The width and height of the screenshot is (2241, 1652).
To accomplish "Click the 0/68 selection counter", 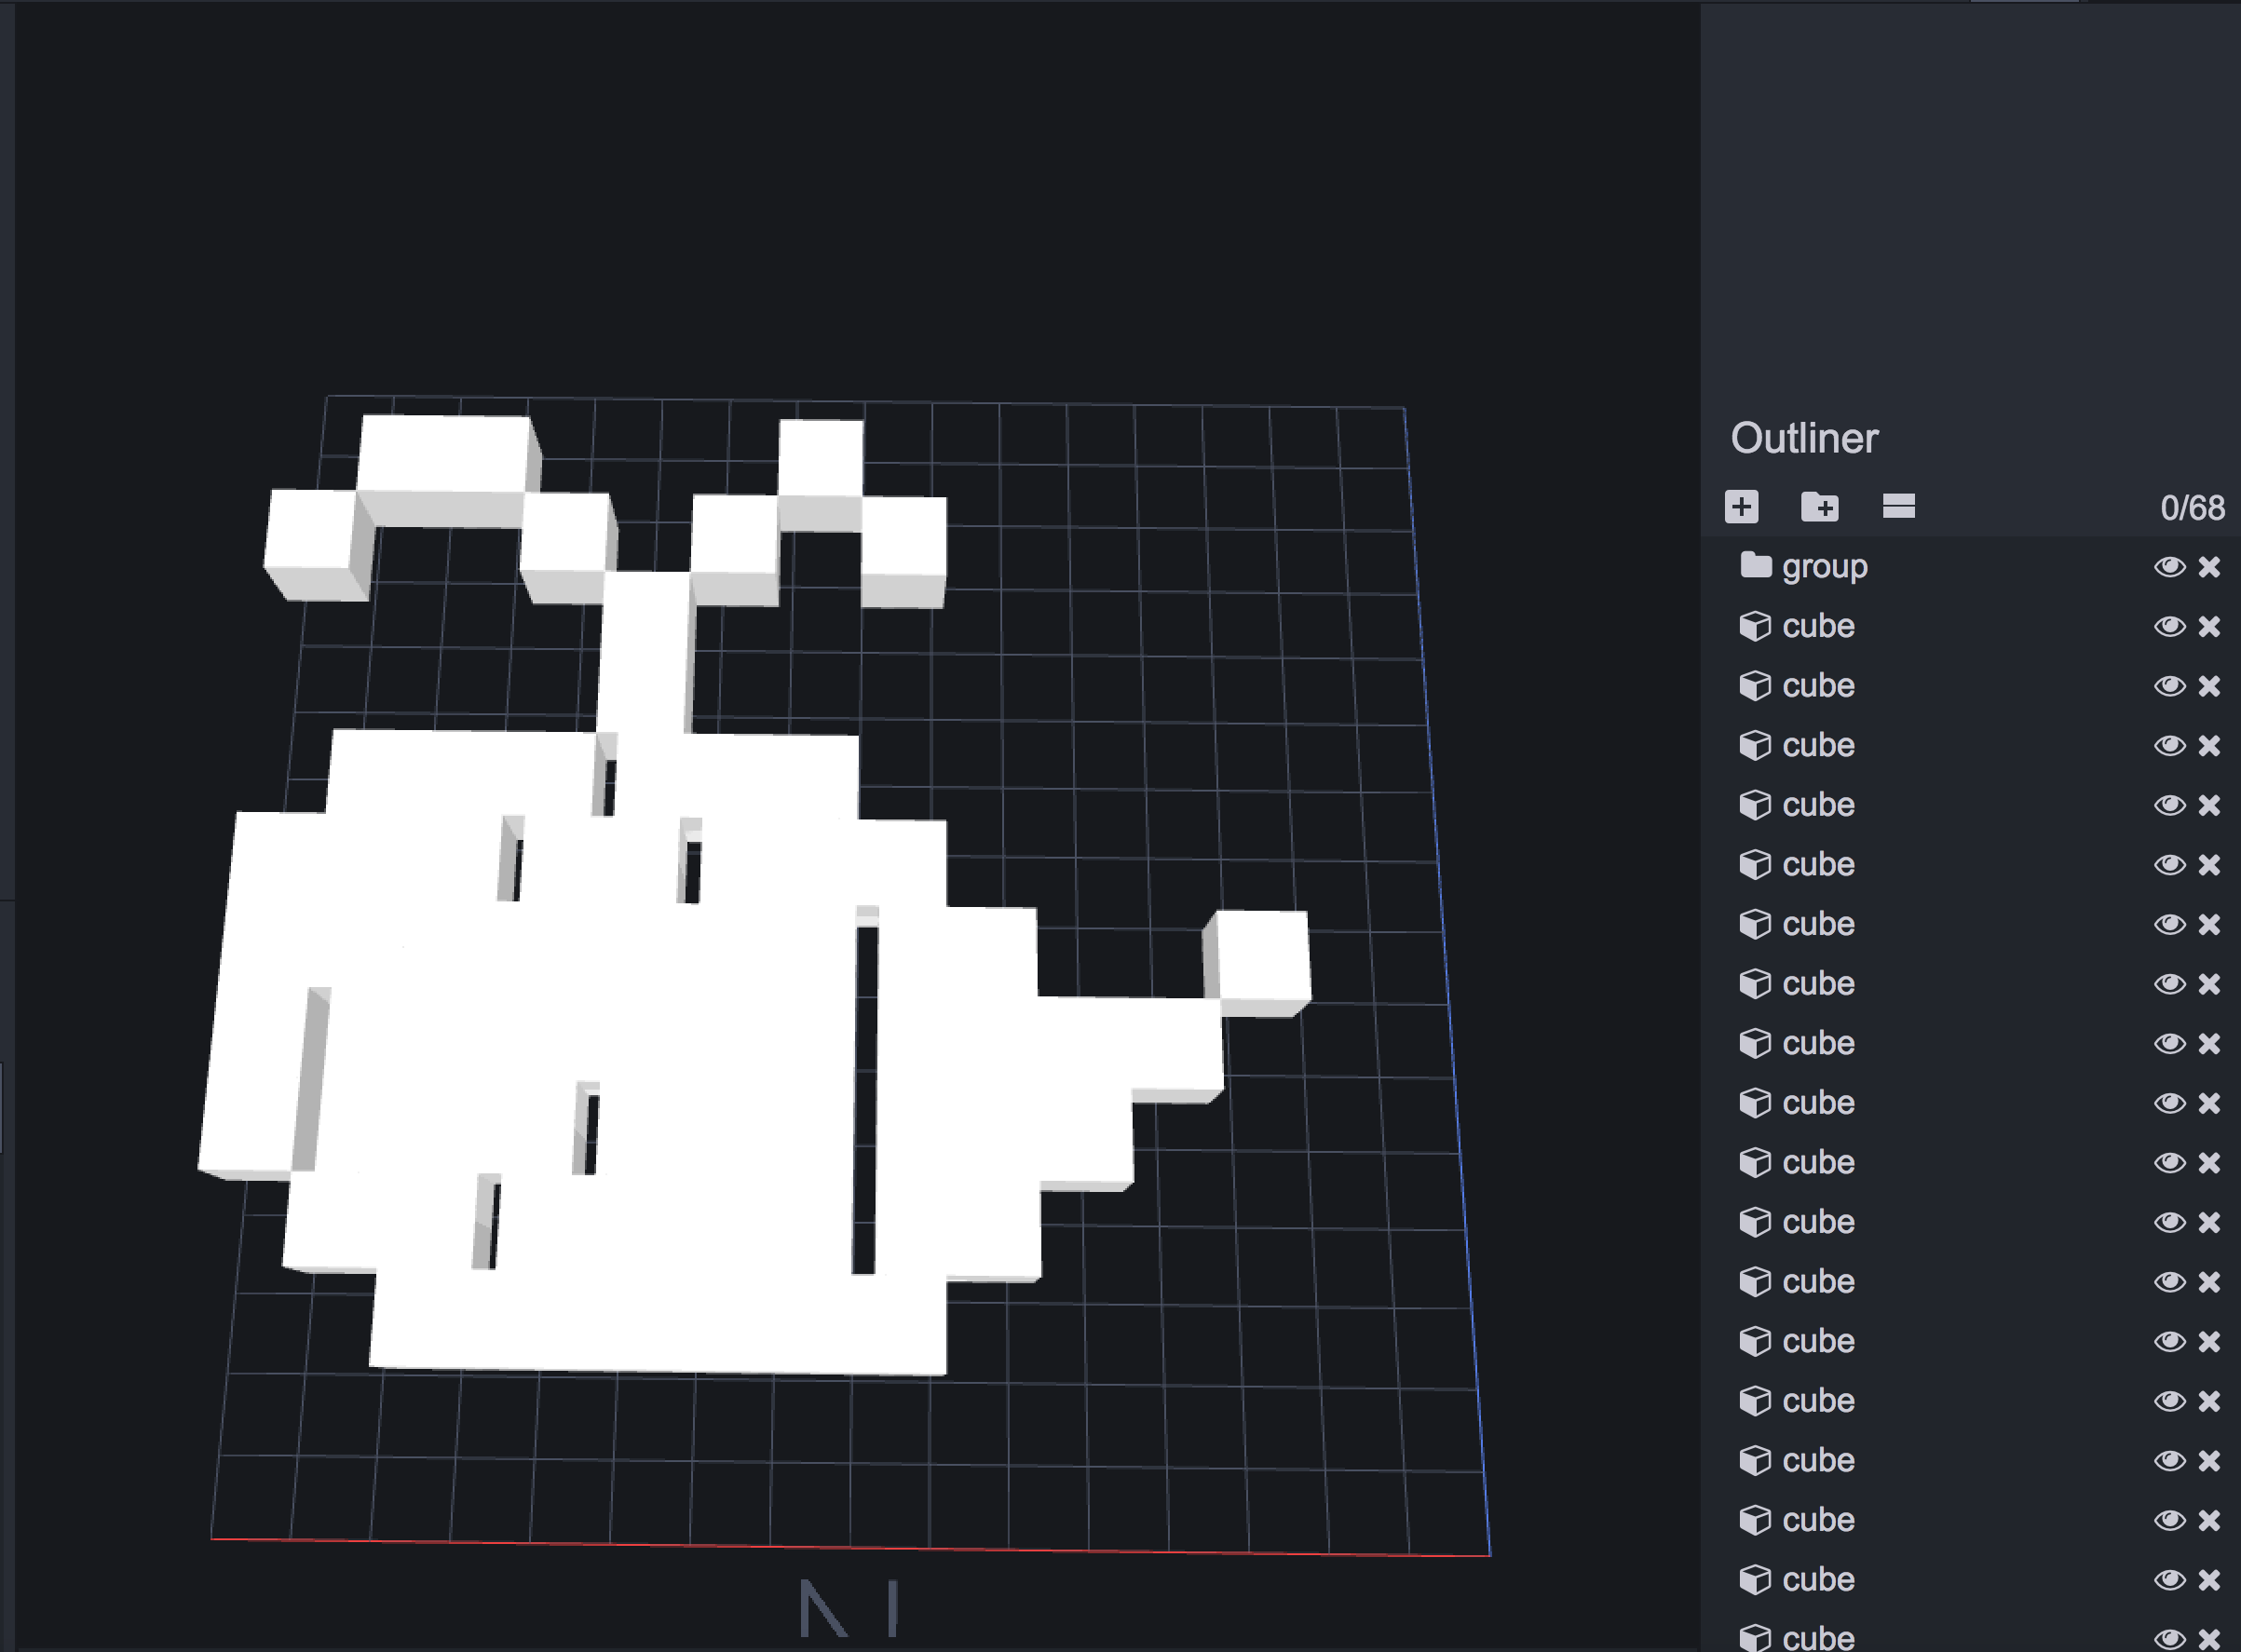I will point(2191,508).
